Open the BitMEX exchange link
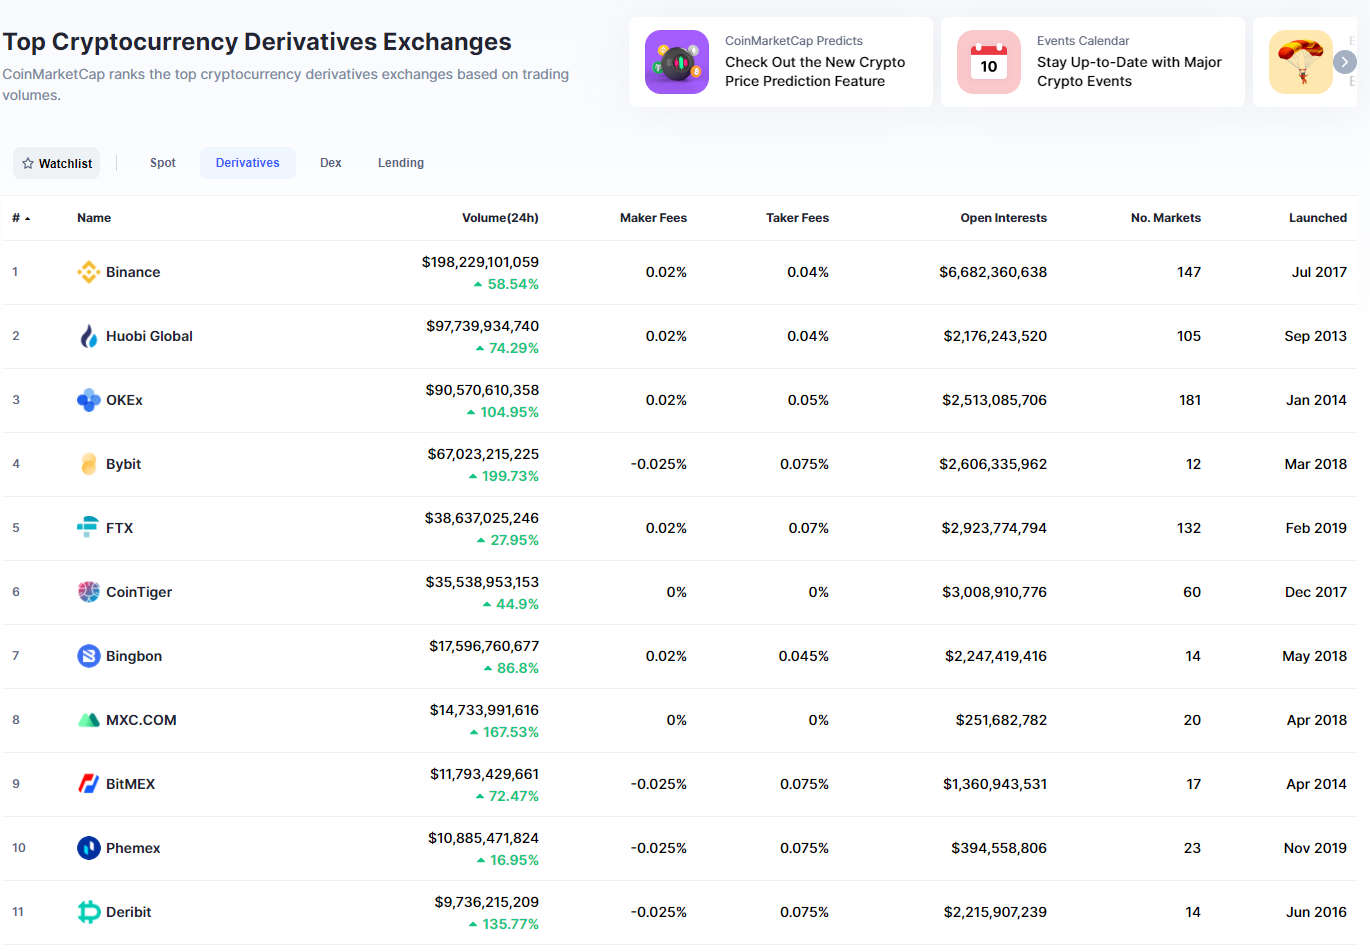 130,784
